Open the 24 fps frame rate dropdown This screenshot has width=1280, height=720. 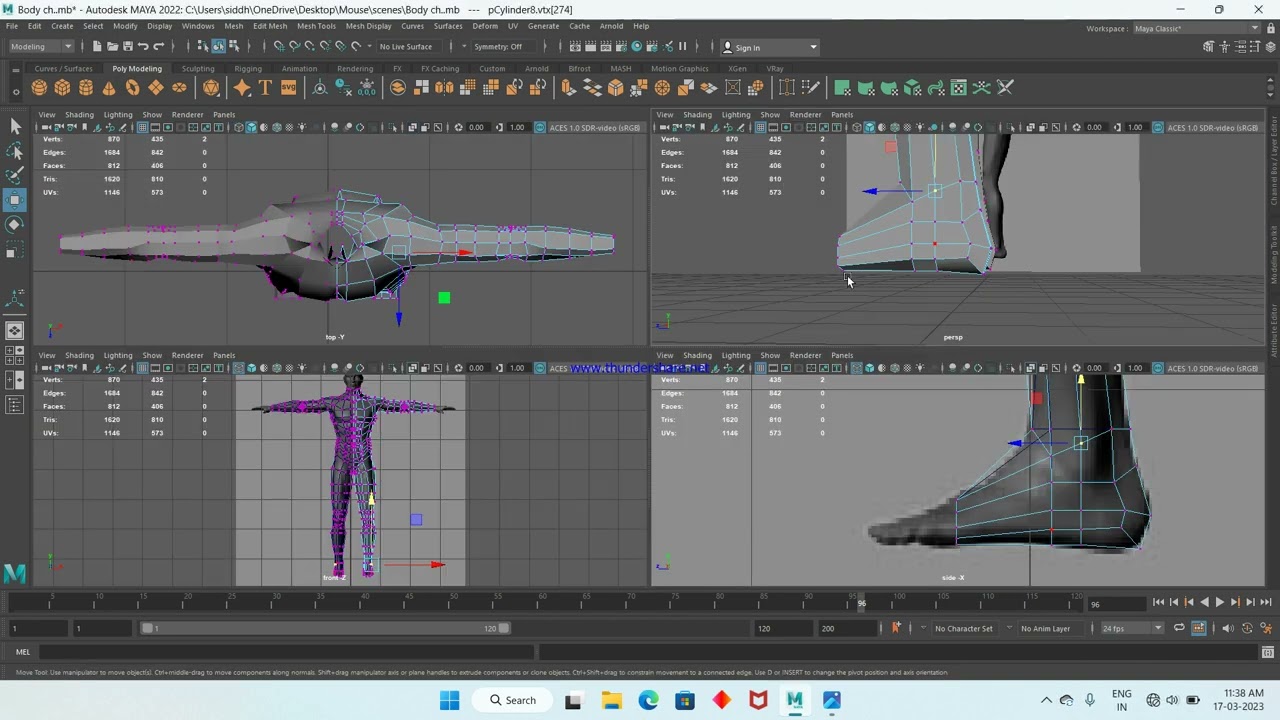point(1132,628)
